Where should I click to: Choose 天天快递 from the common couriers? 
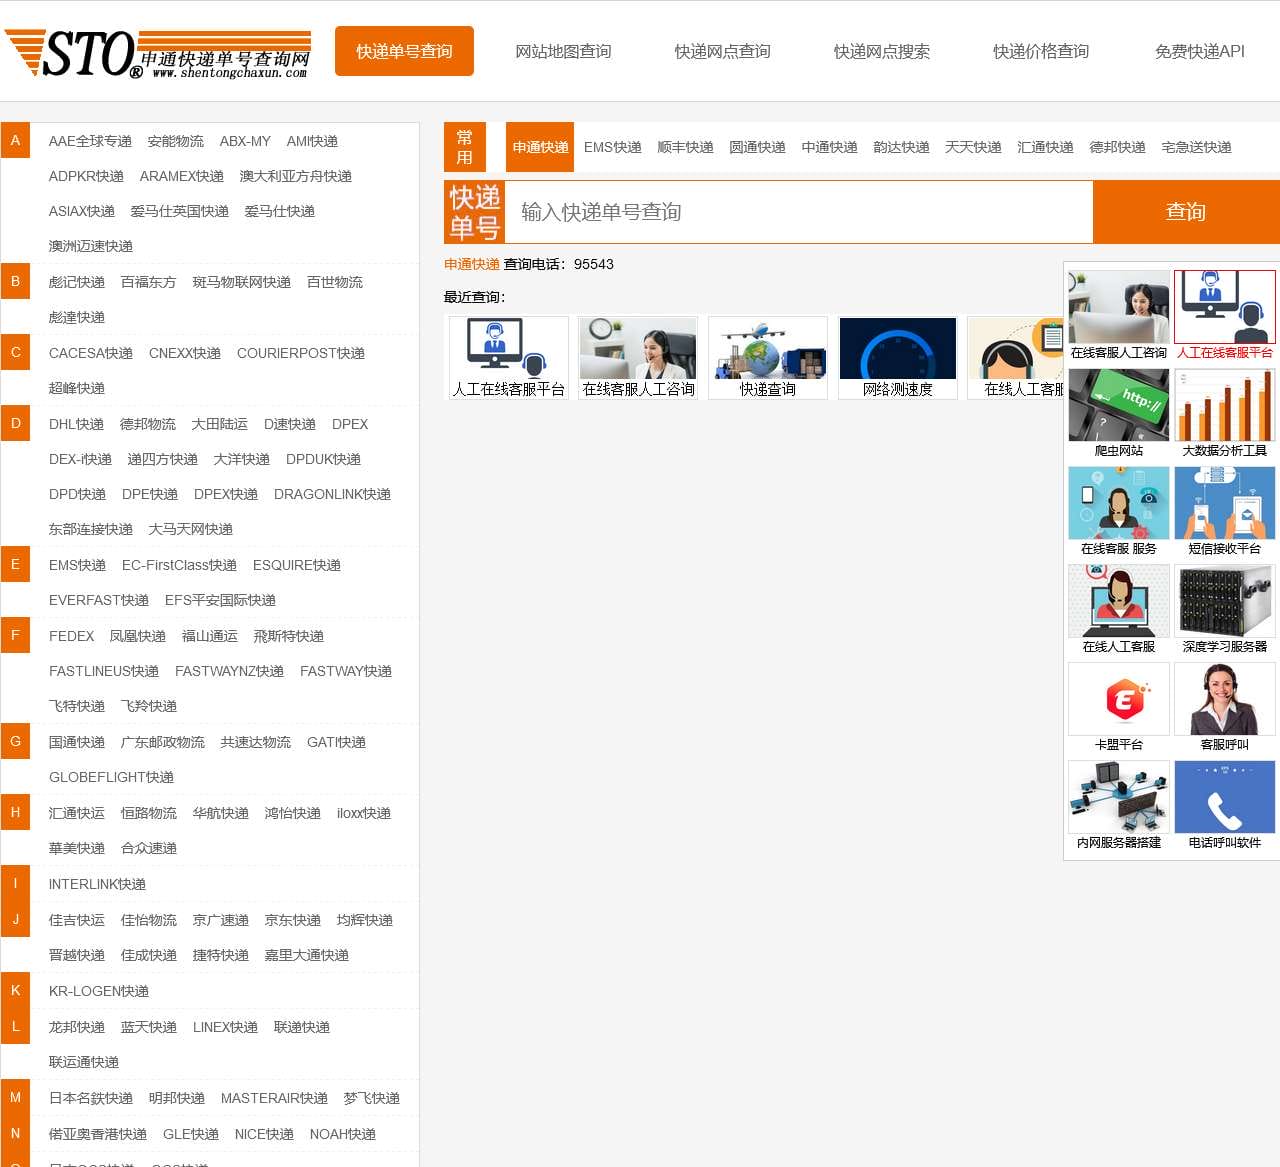(x=973, y=147)
